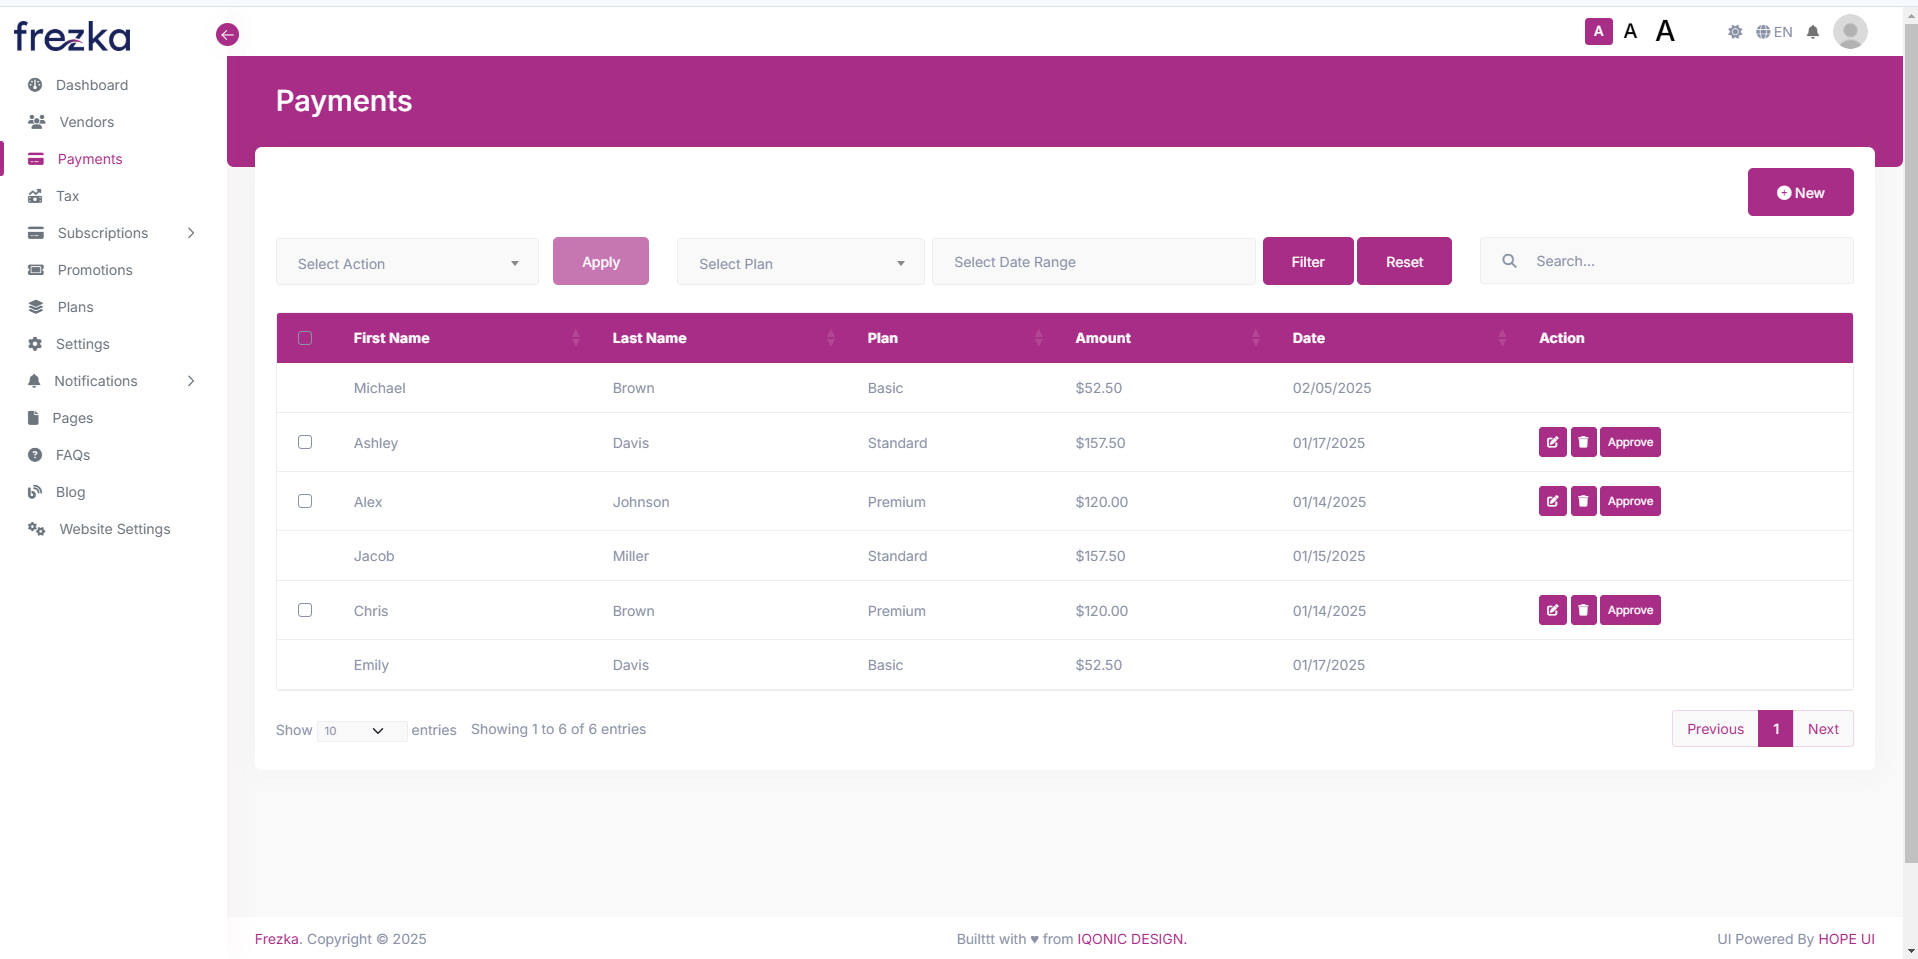Screen dimensions: 1918x959
Task: Check the row checkbox for Ashley Davis
Action: click(x=305, y=441)
